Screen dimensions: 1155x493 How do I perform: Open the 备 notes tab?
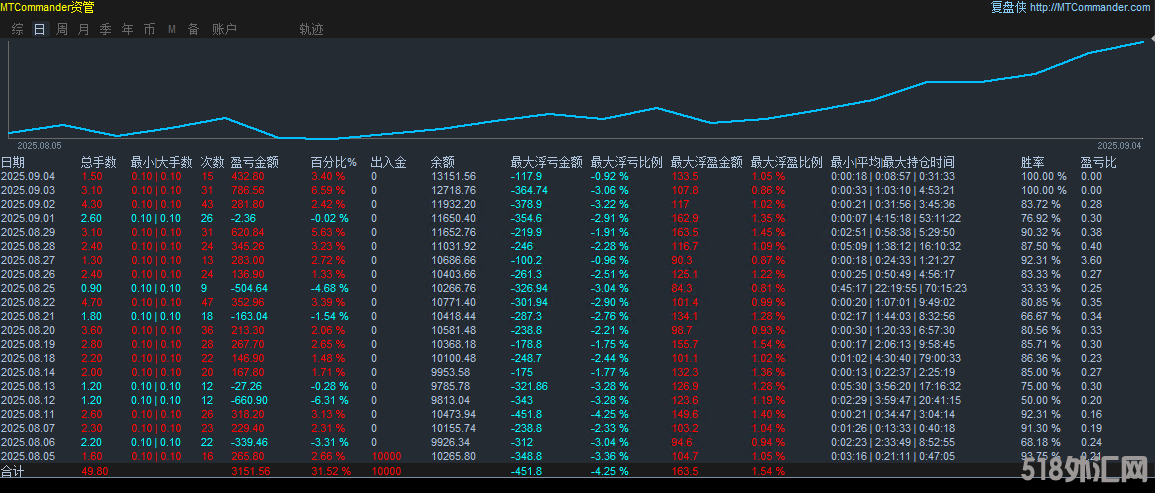click(193, 30)
